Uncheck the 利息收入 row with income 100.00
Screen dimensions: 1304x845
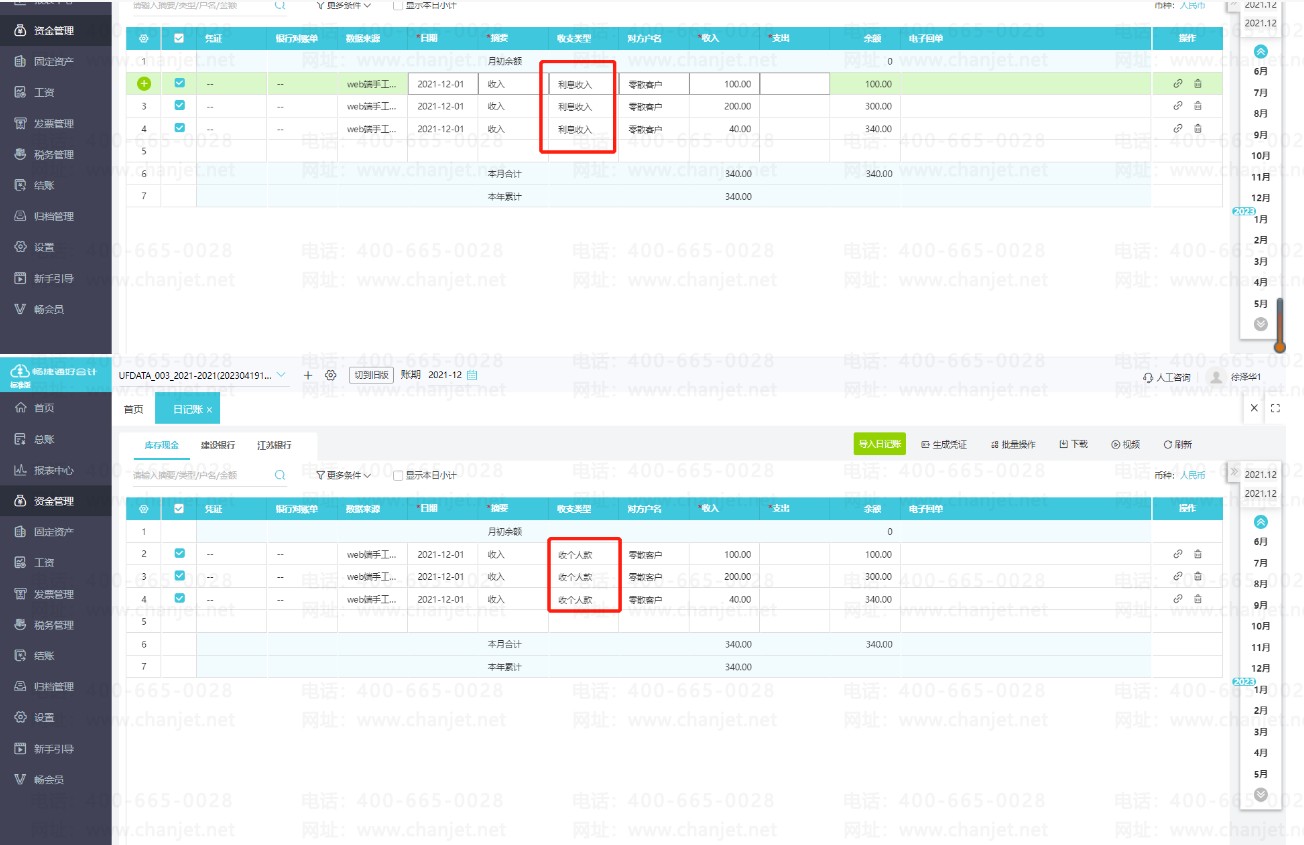(x=179, y=83)
